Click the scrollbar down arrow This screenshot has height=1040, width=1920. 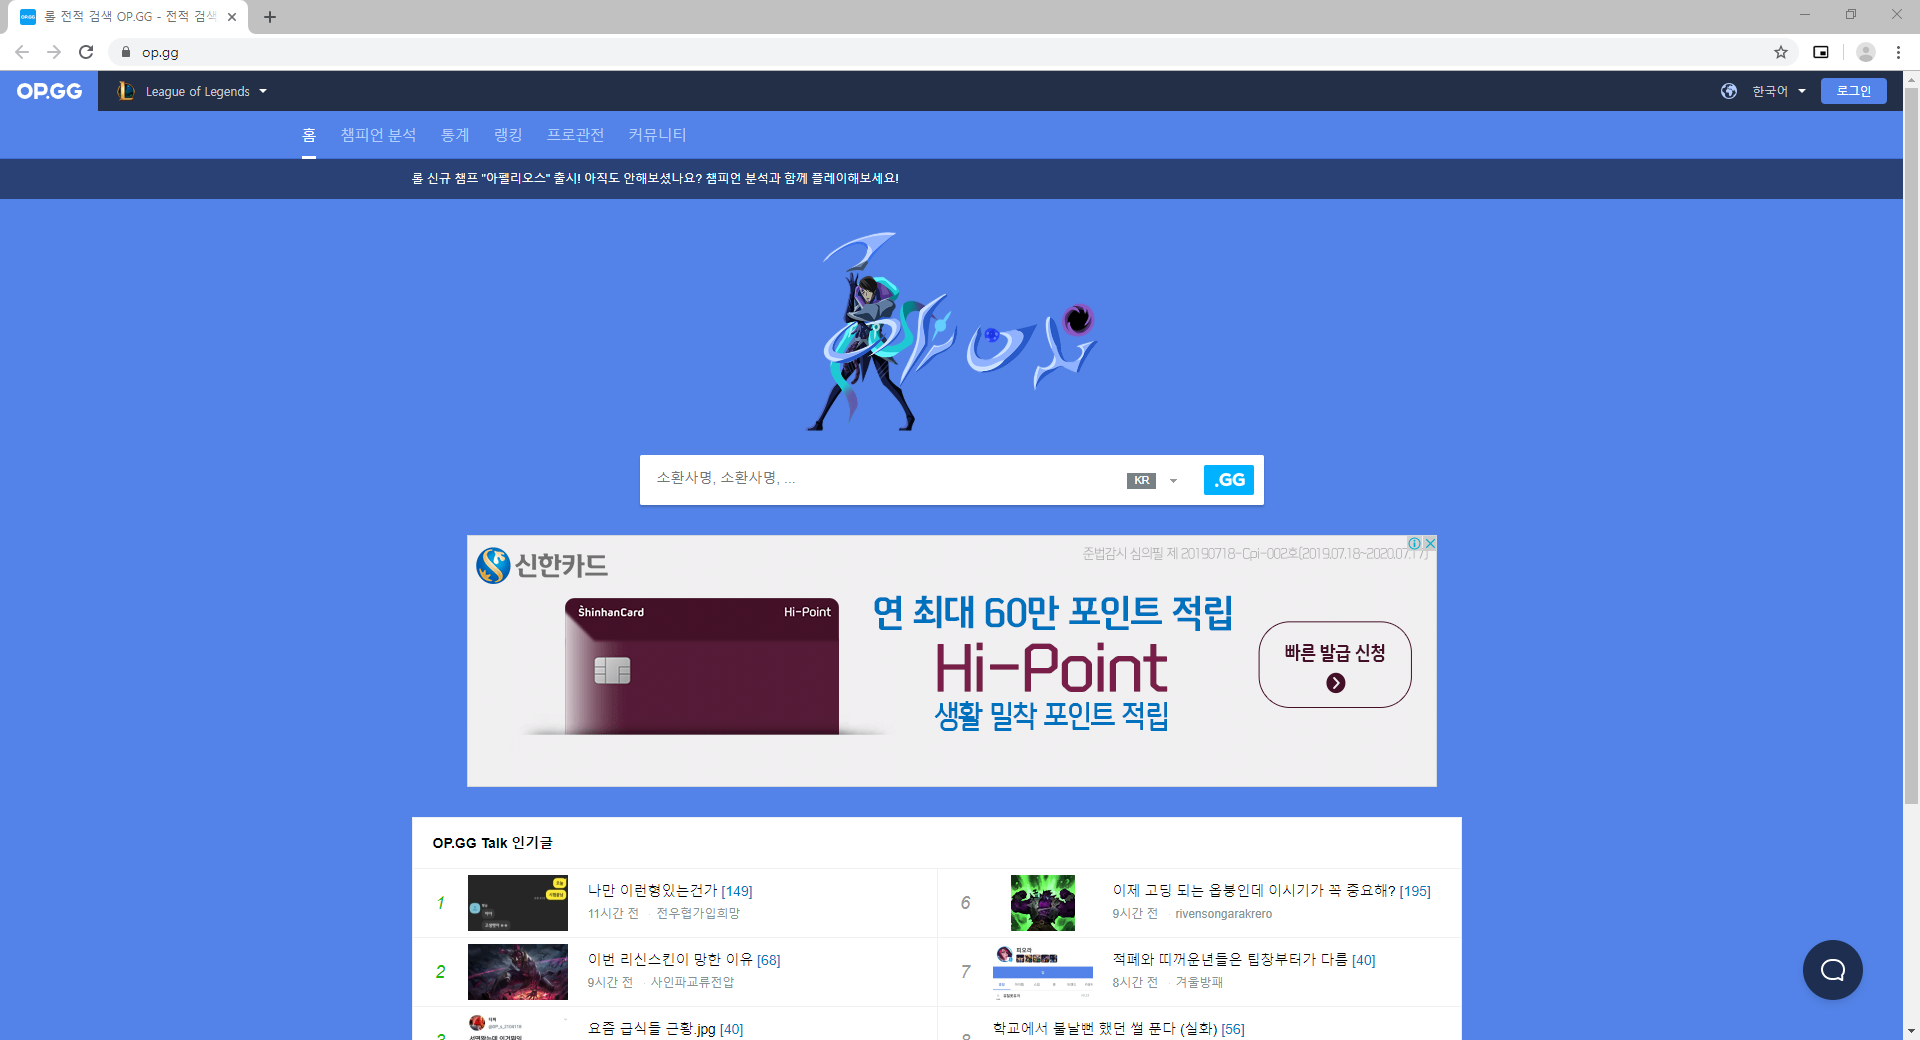point(1911,1031)
